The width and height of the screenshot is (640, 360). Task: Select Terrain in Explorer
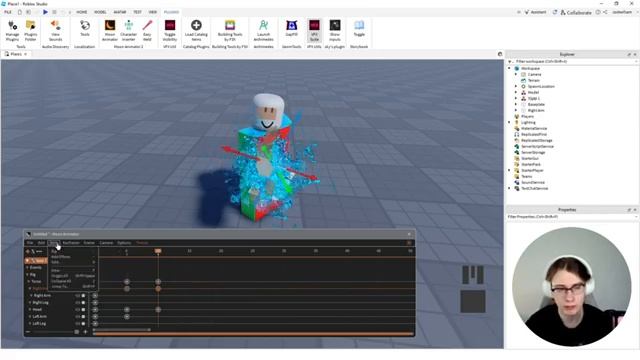[533, 80]
